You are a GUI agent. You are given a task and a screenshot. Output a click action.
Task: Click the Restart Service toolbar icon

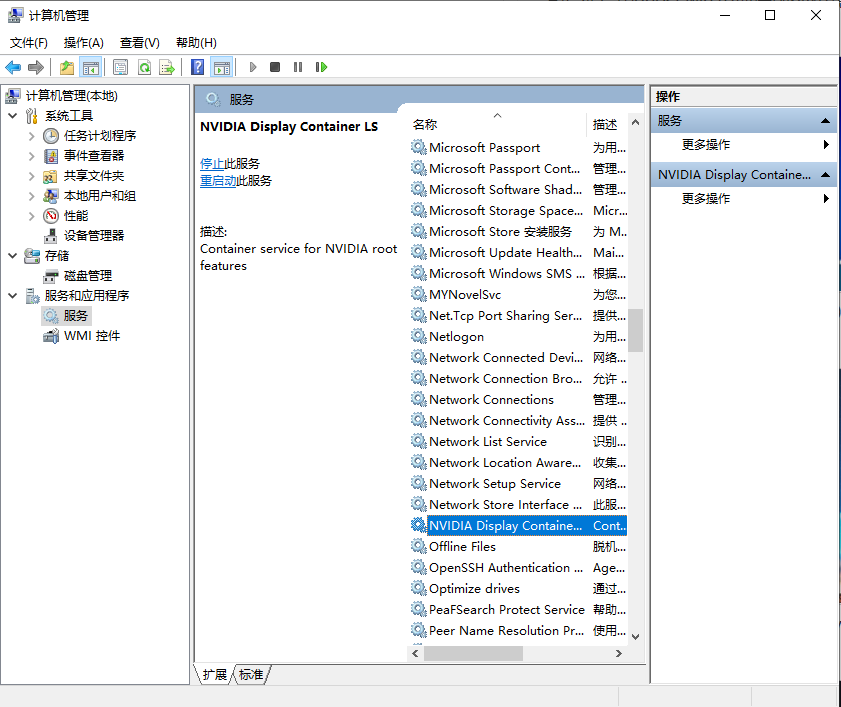pos(321,67)
